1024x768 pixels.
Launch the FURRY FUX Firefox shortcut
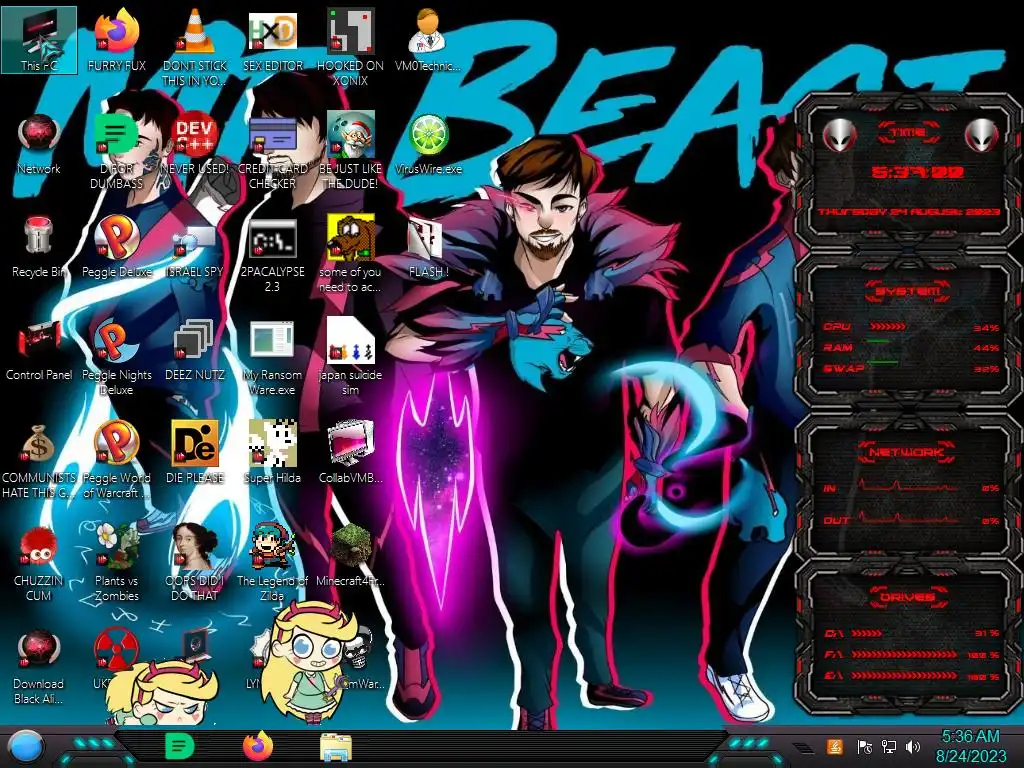tap(116, 40)
